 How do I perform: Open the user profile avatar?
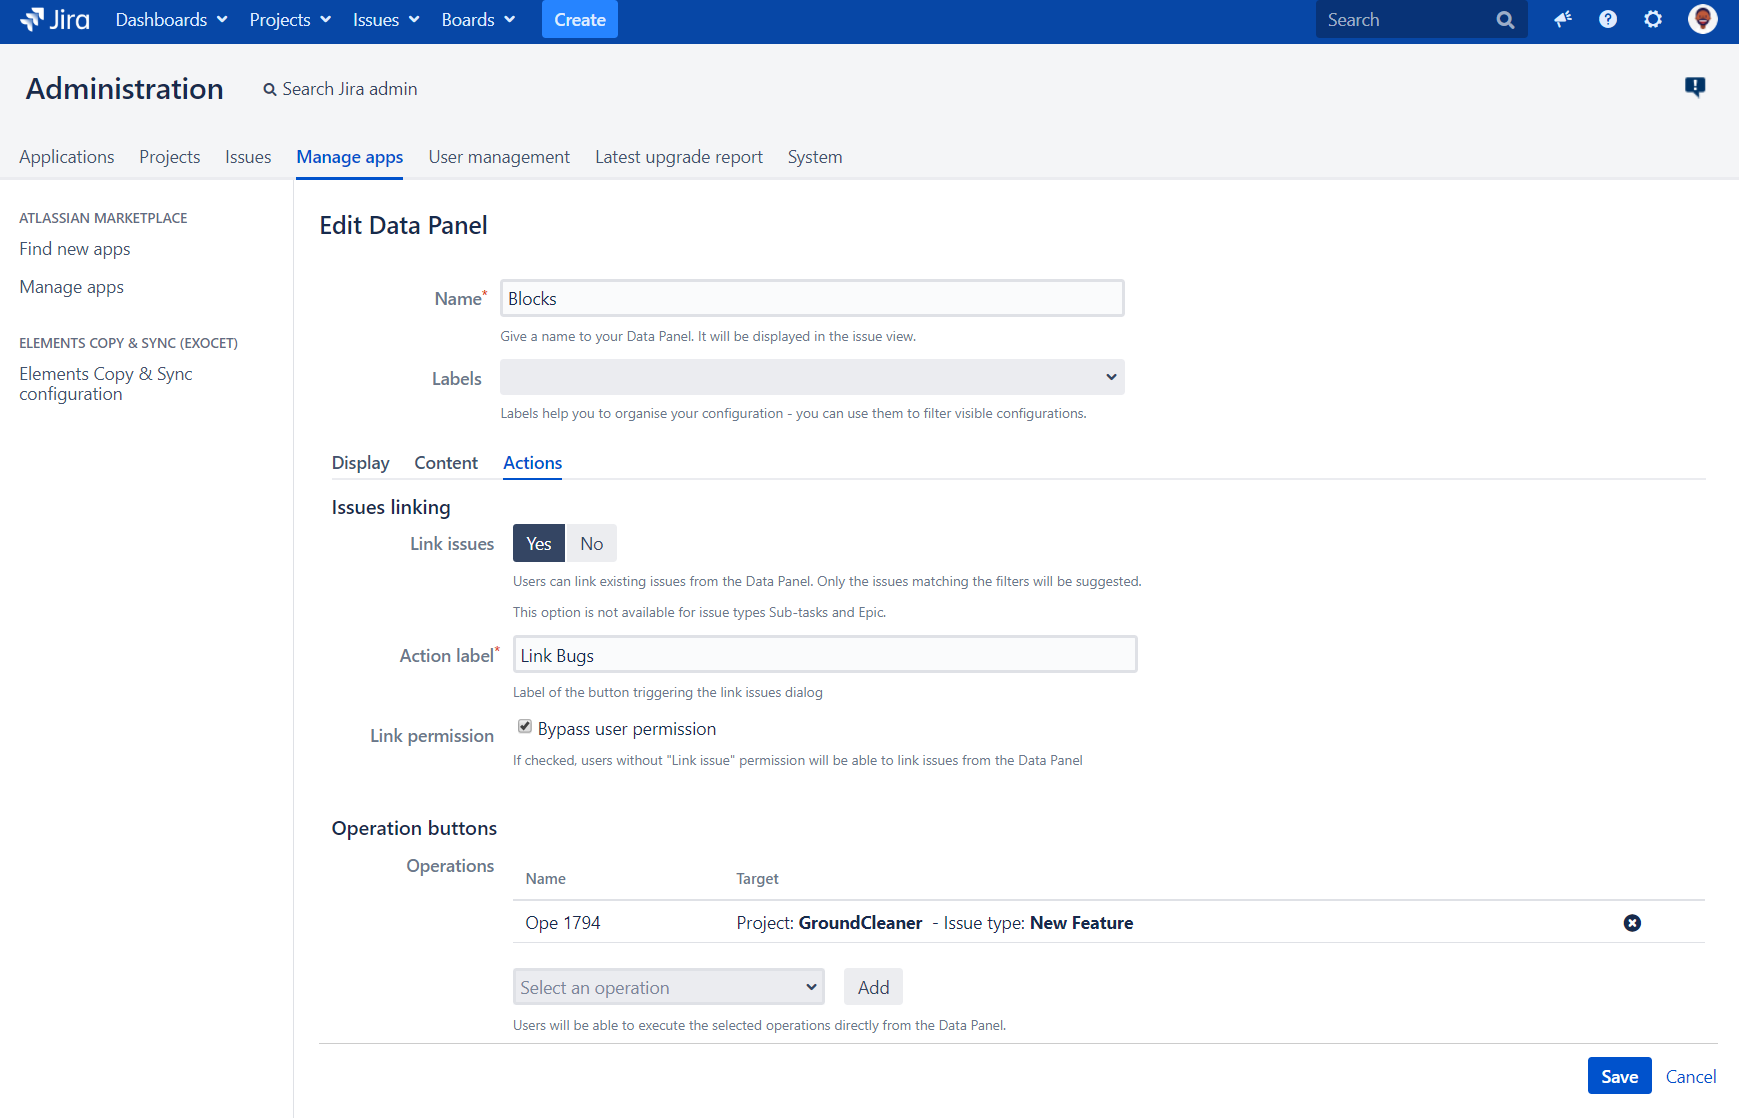point(1702,20)
